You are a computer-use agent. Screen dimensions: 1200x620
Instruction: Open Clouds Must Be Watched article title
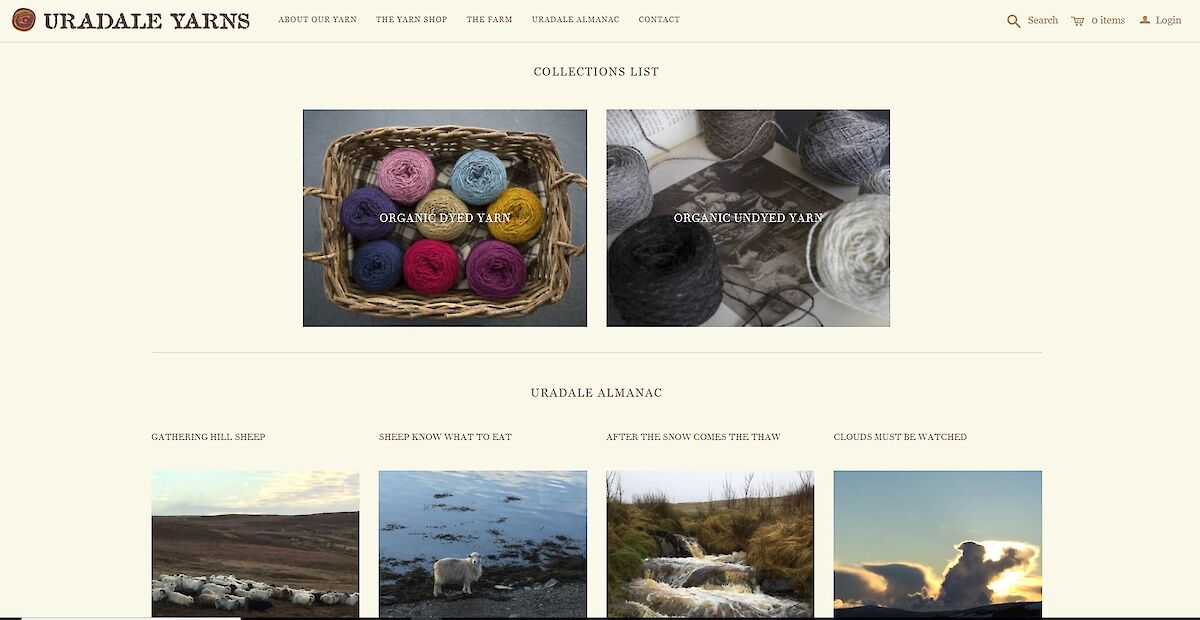click(900, 437)
